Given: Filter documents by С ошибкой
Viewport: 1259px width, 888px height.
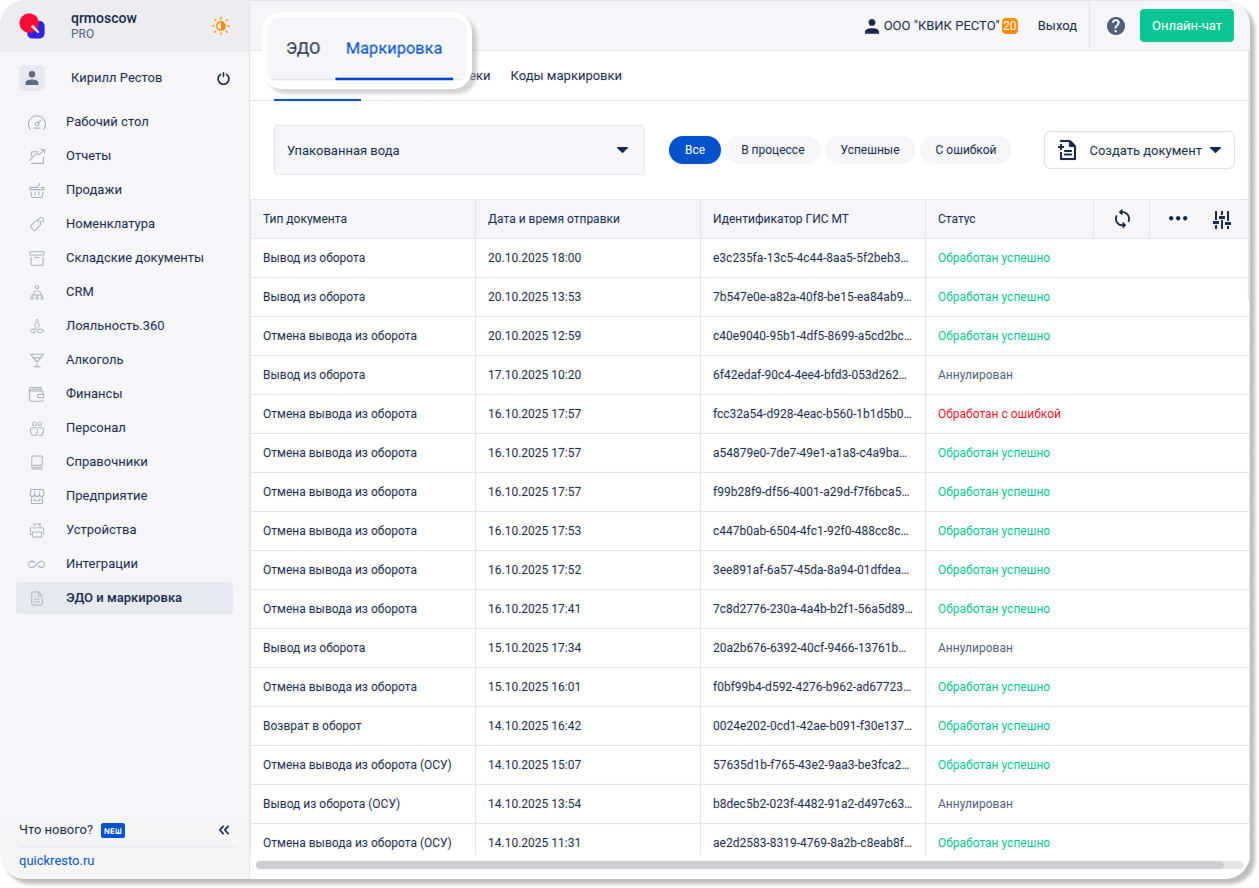Looking at the screenshot, I should [x=965, y=150].
